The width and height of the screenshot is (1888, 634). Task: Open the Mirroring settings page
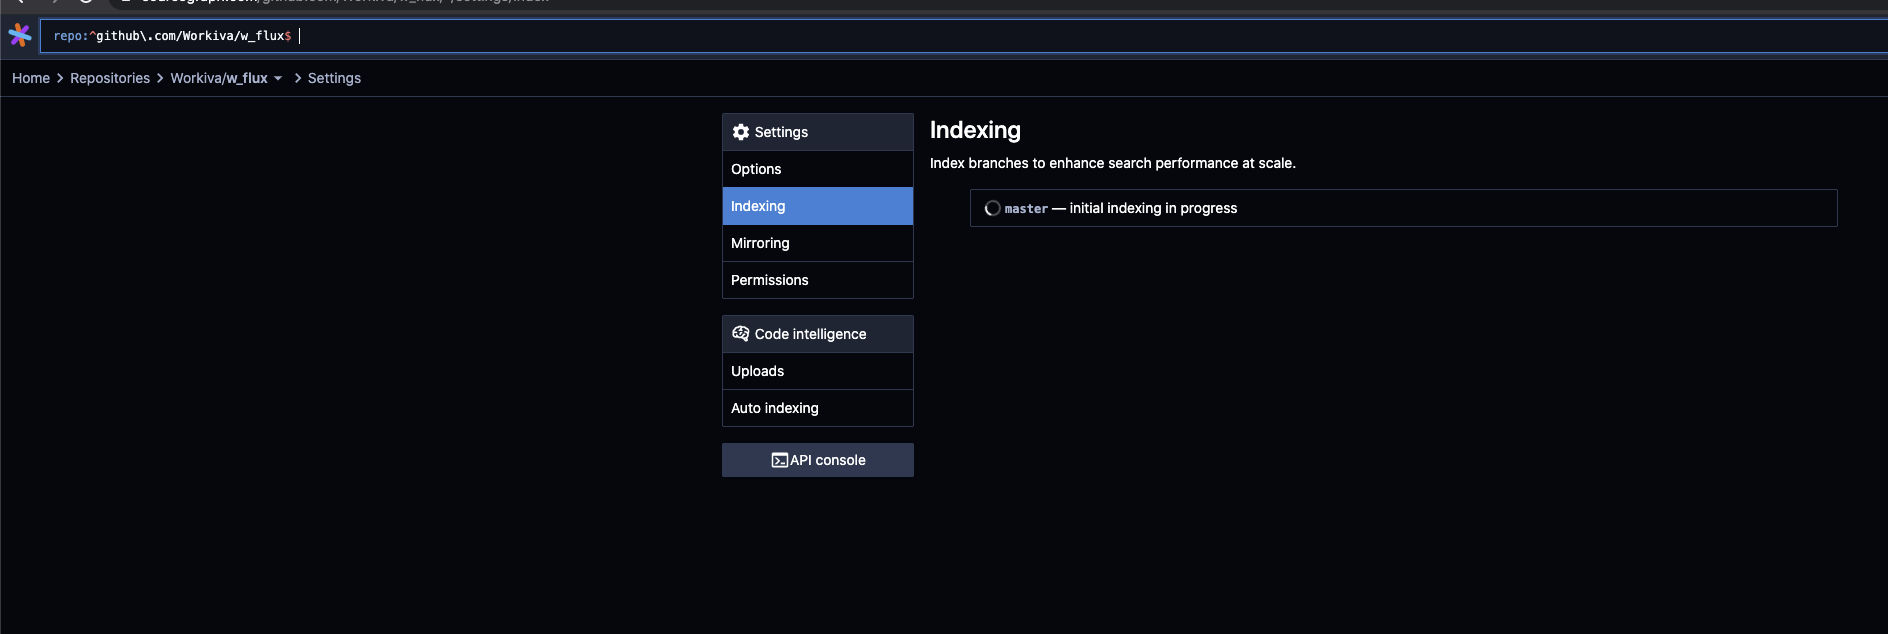pyautogui.click(x=818, y=243)
